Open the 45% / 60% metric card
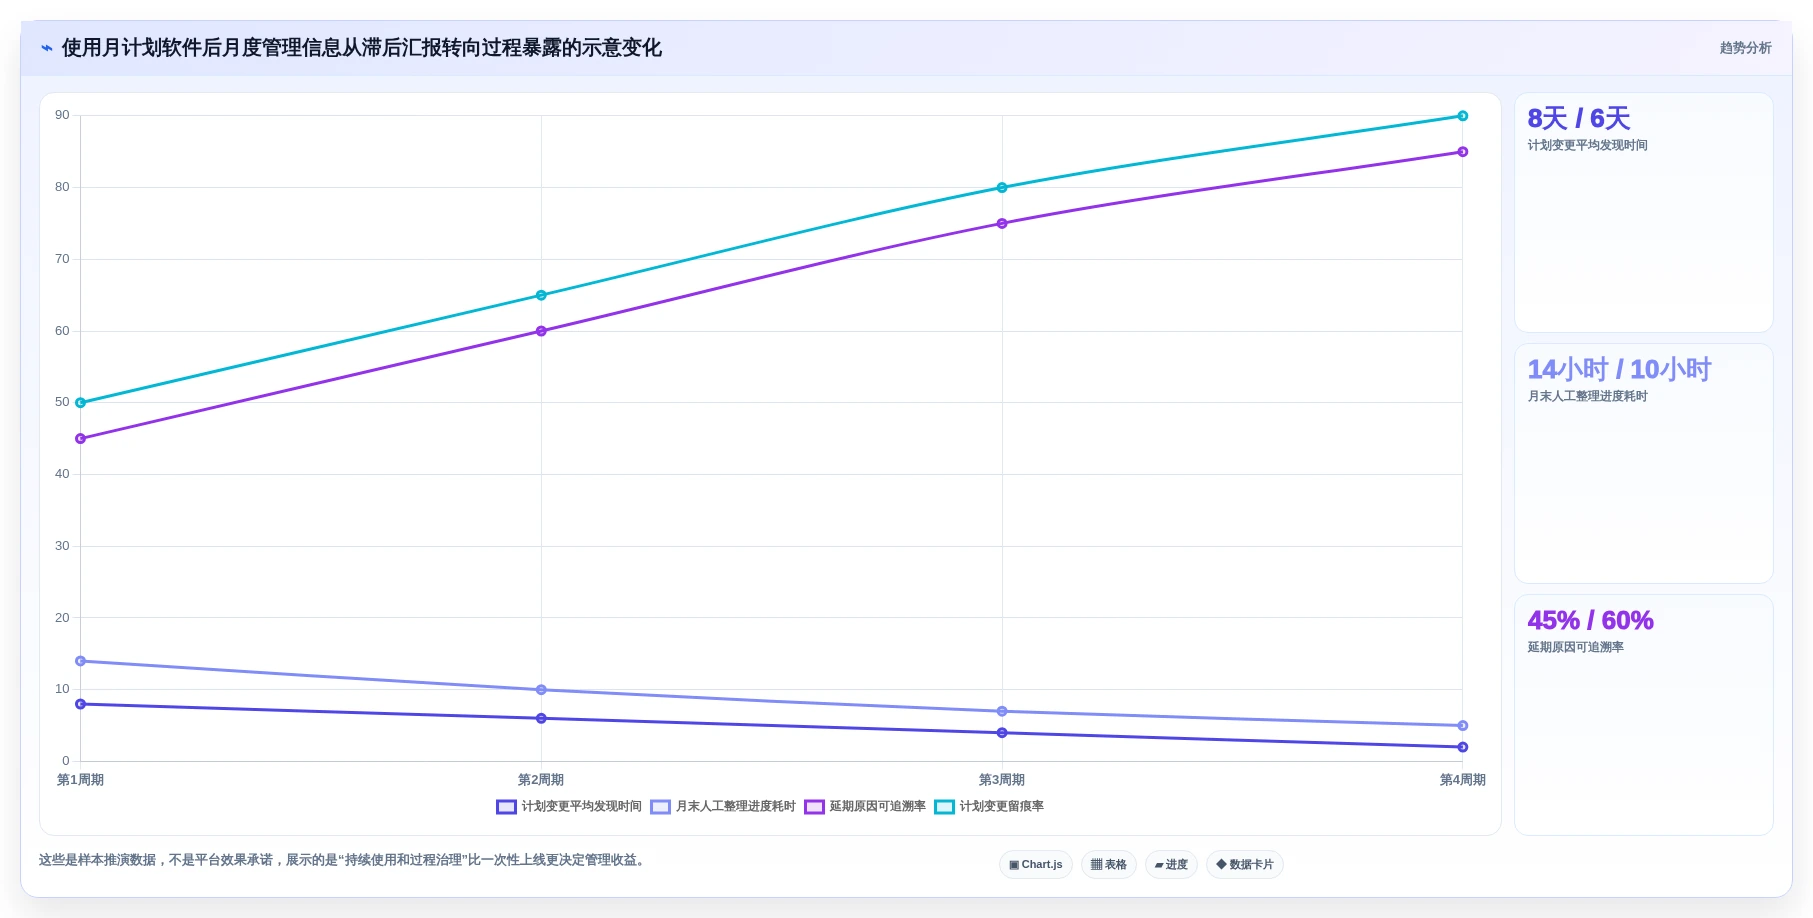The width and height of the screenshot is (1813, 918). pos(1644,715)
